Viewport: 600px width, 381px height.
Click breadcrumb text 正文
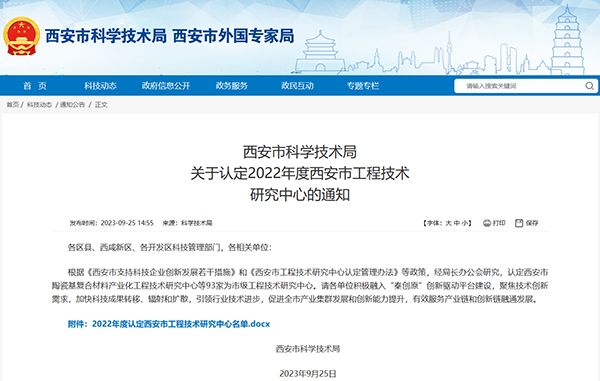(x=101, y=104)
